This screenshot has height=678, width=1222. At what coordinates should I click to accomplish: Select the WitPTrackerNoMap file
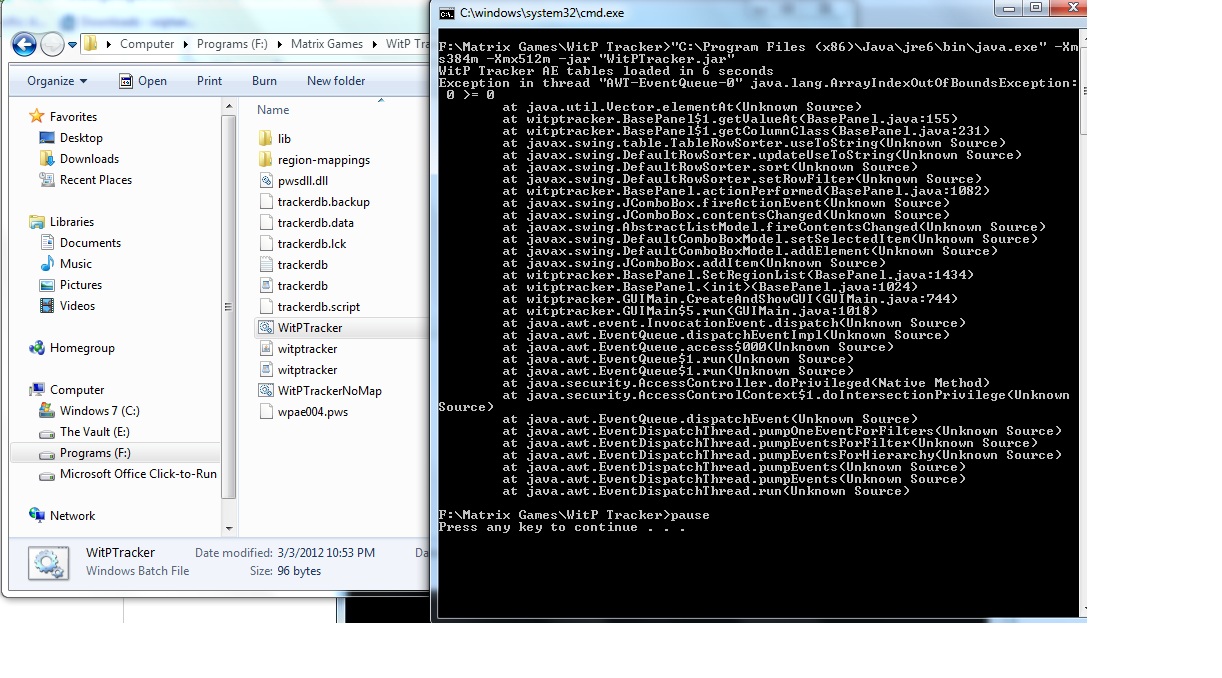[x=319, y=391]
